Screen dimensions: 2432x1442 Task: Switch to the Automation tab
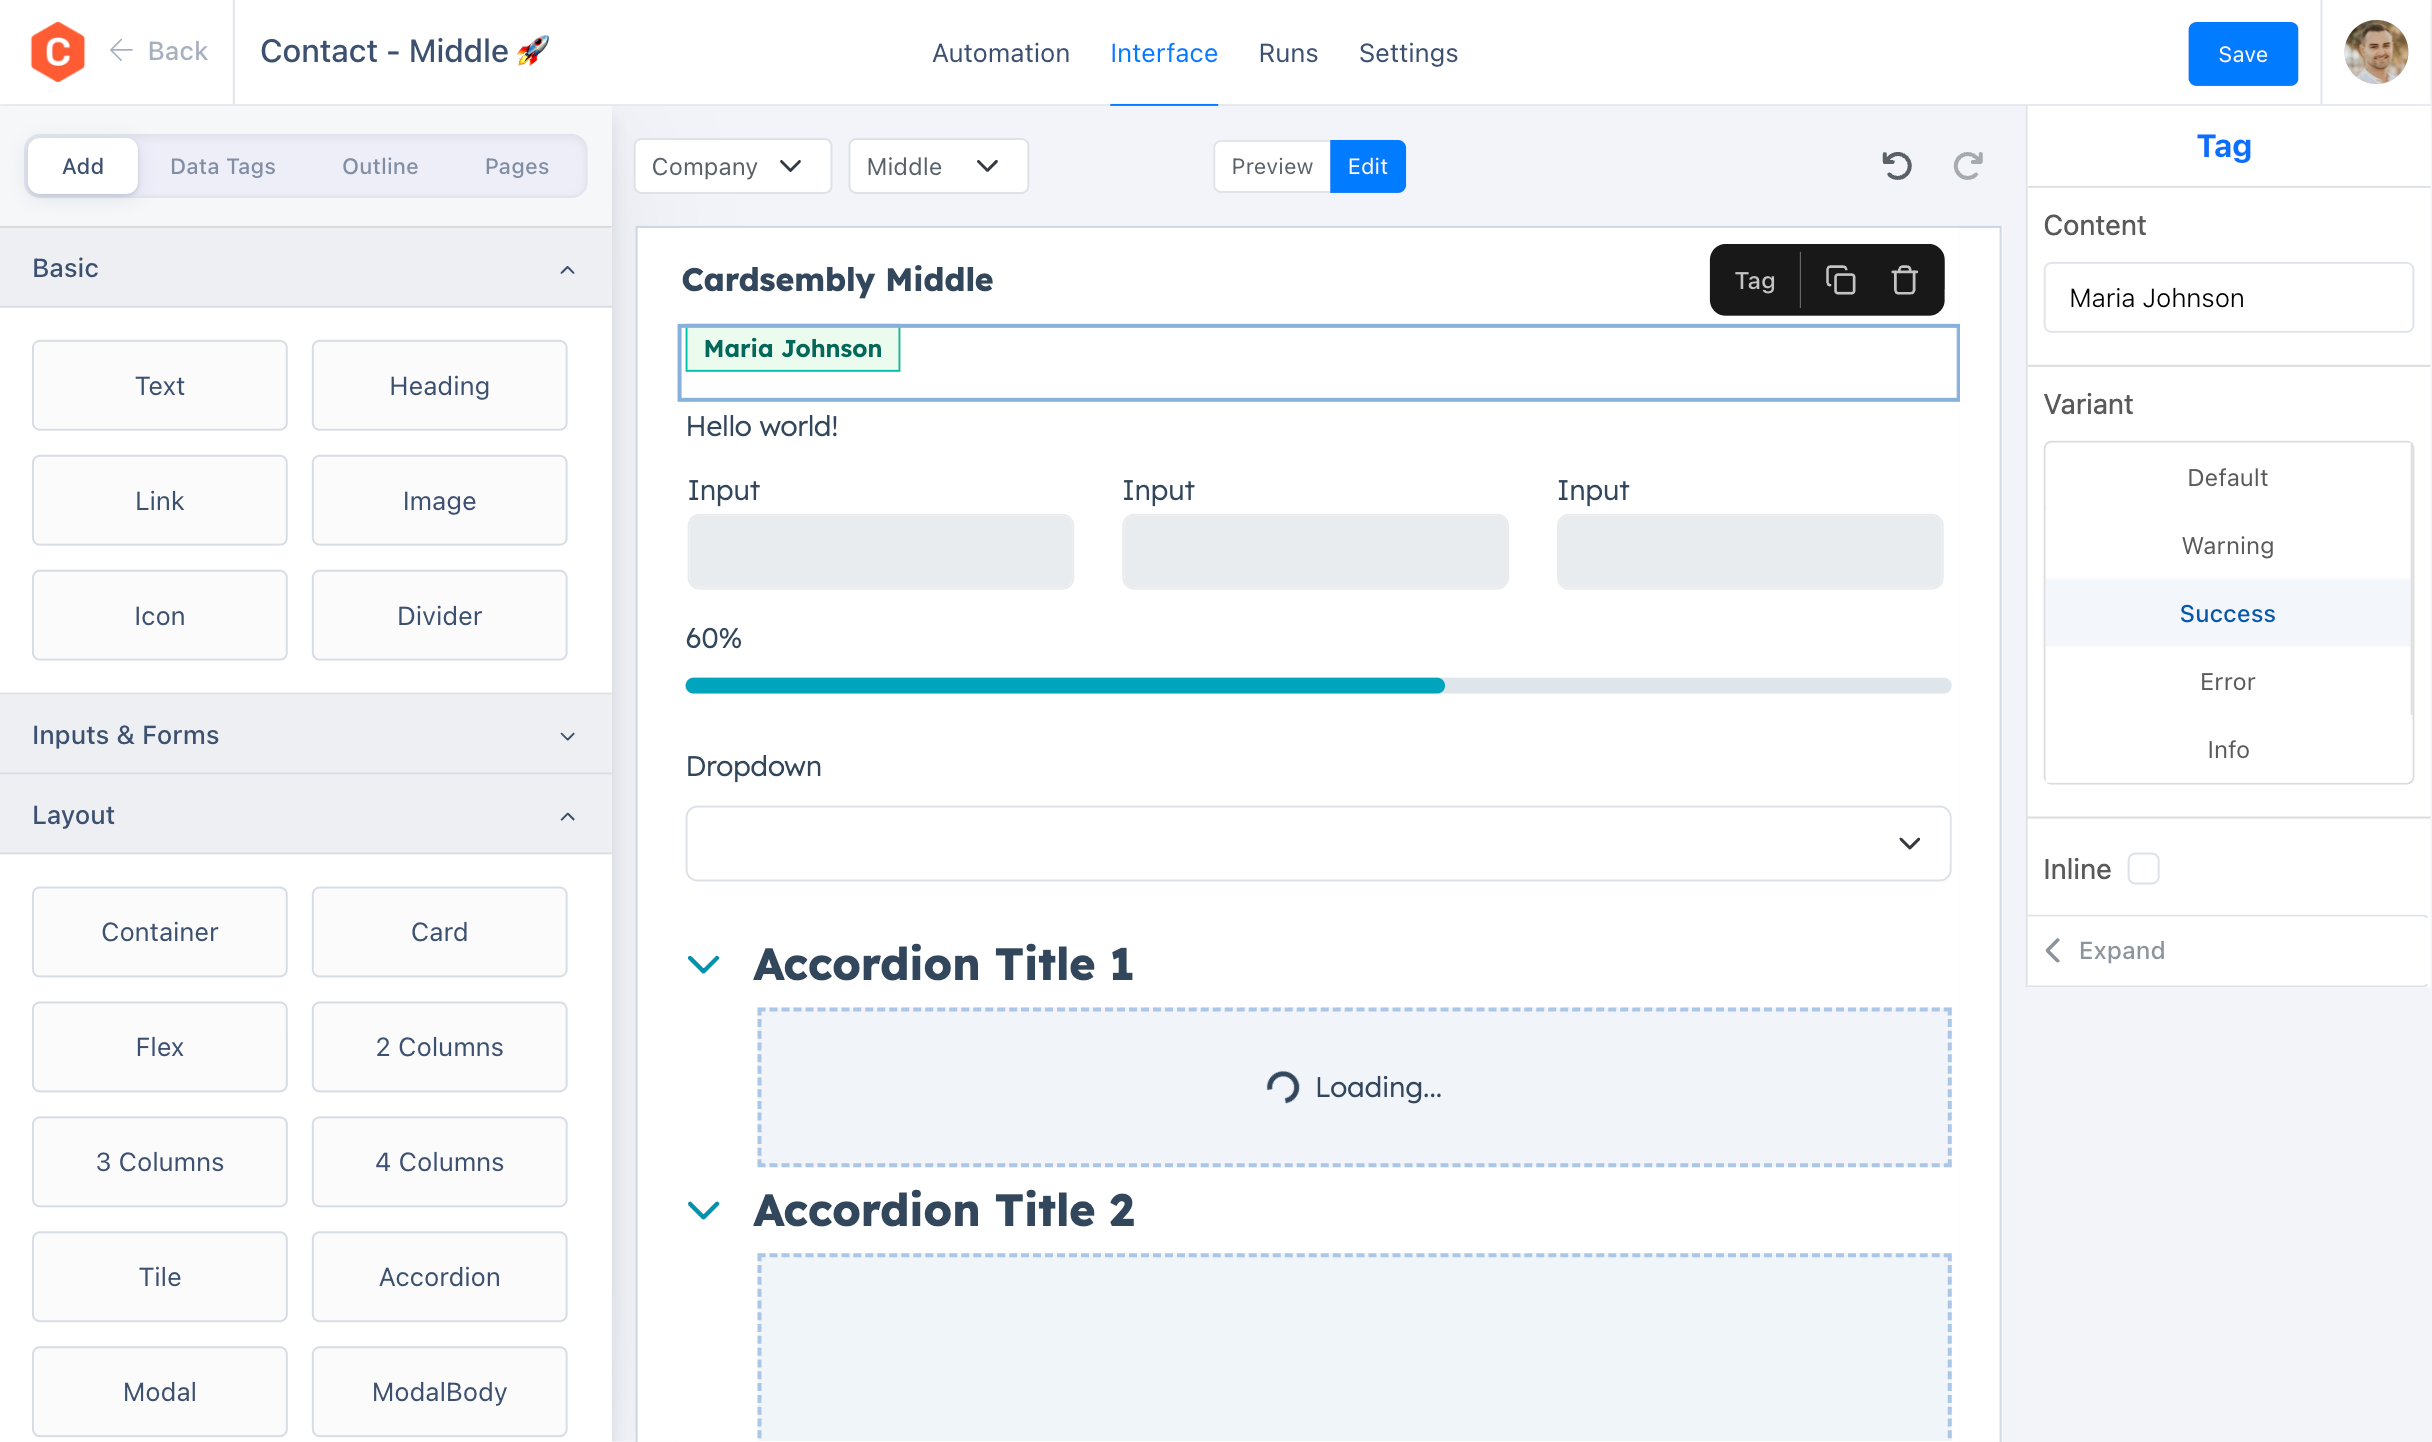pos(1000,53)
